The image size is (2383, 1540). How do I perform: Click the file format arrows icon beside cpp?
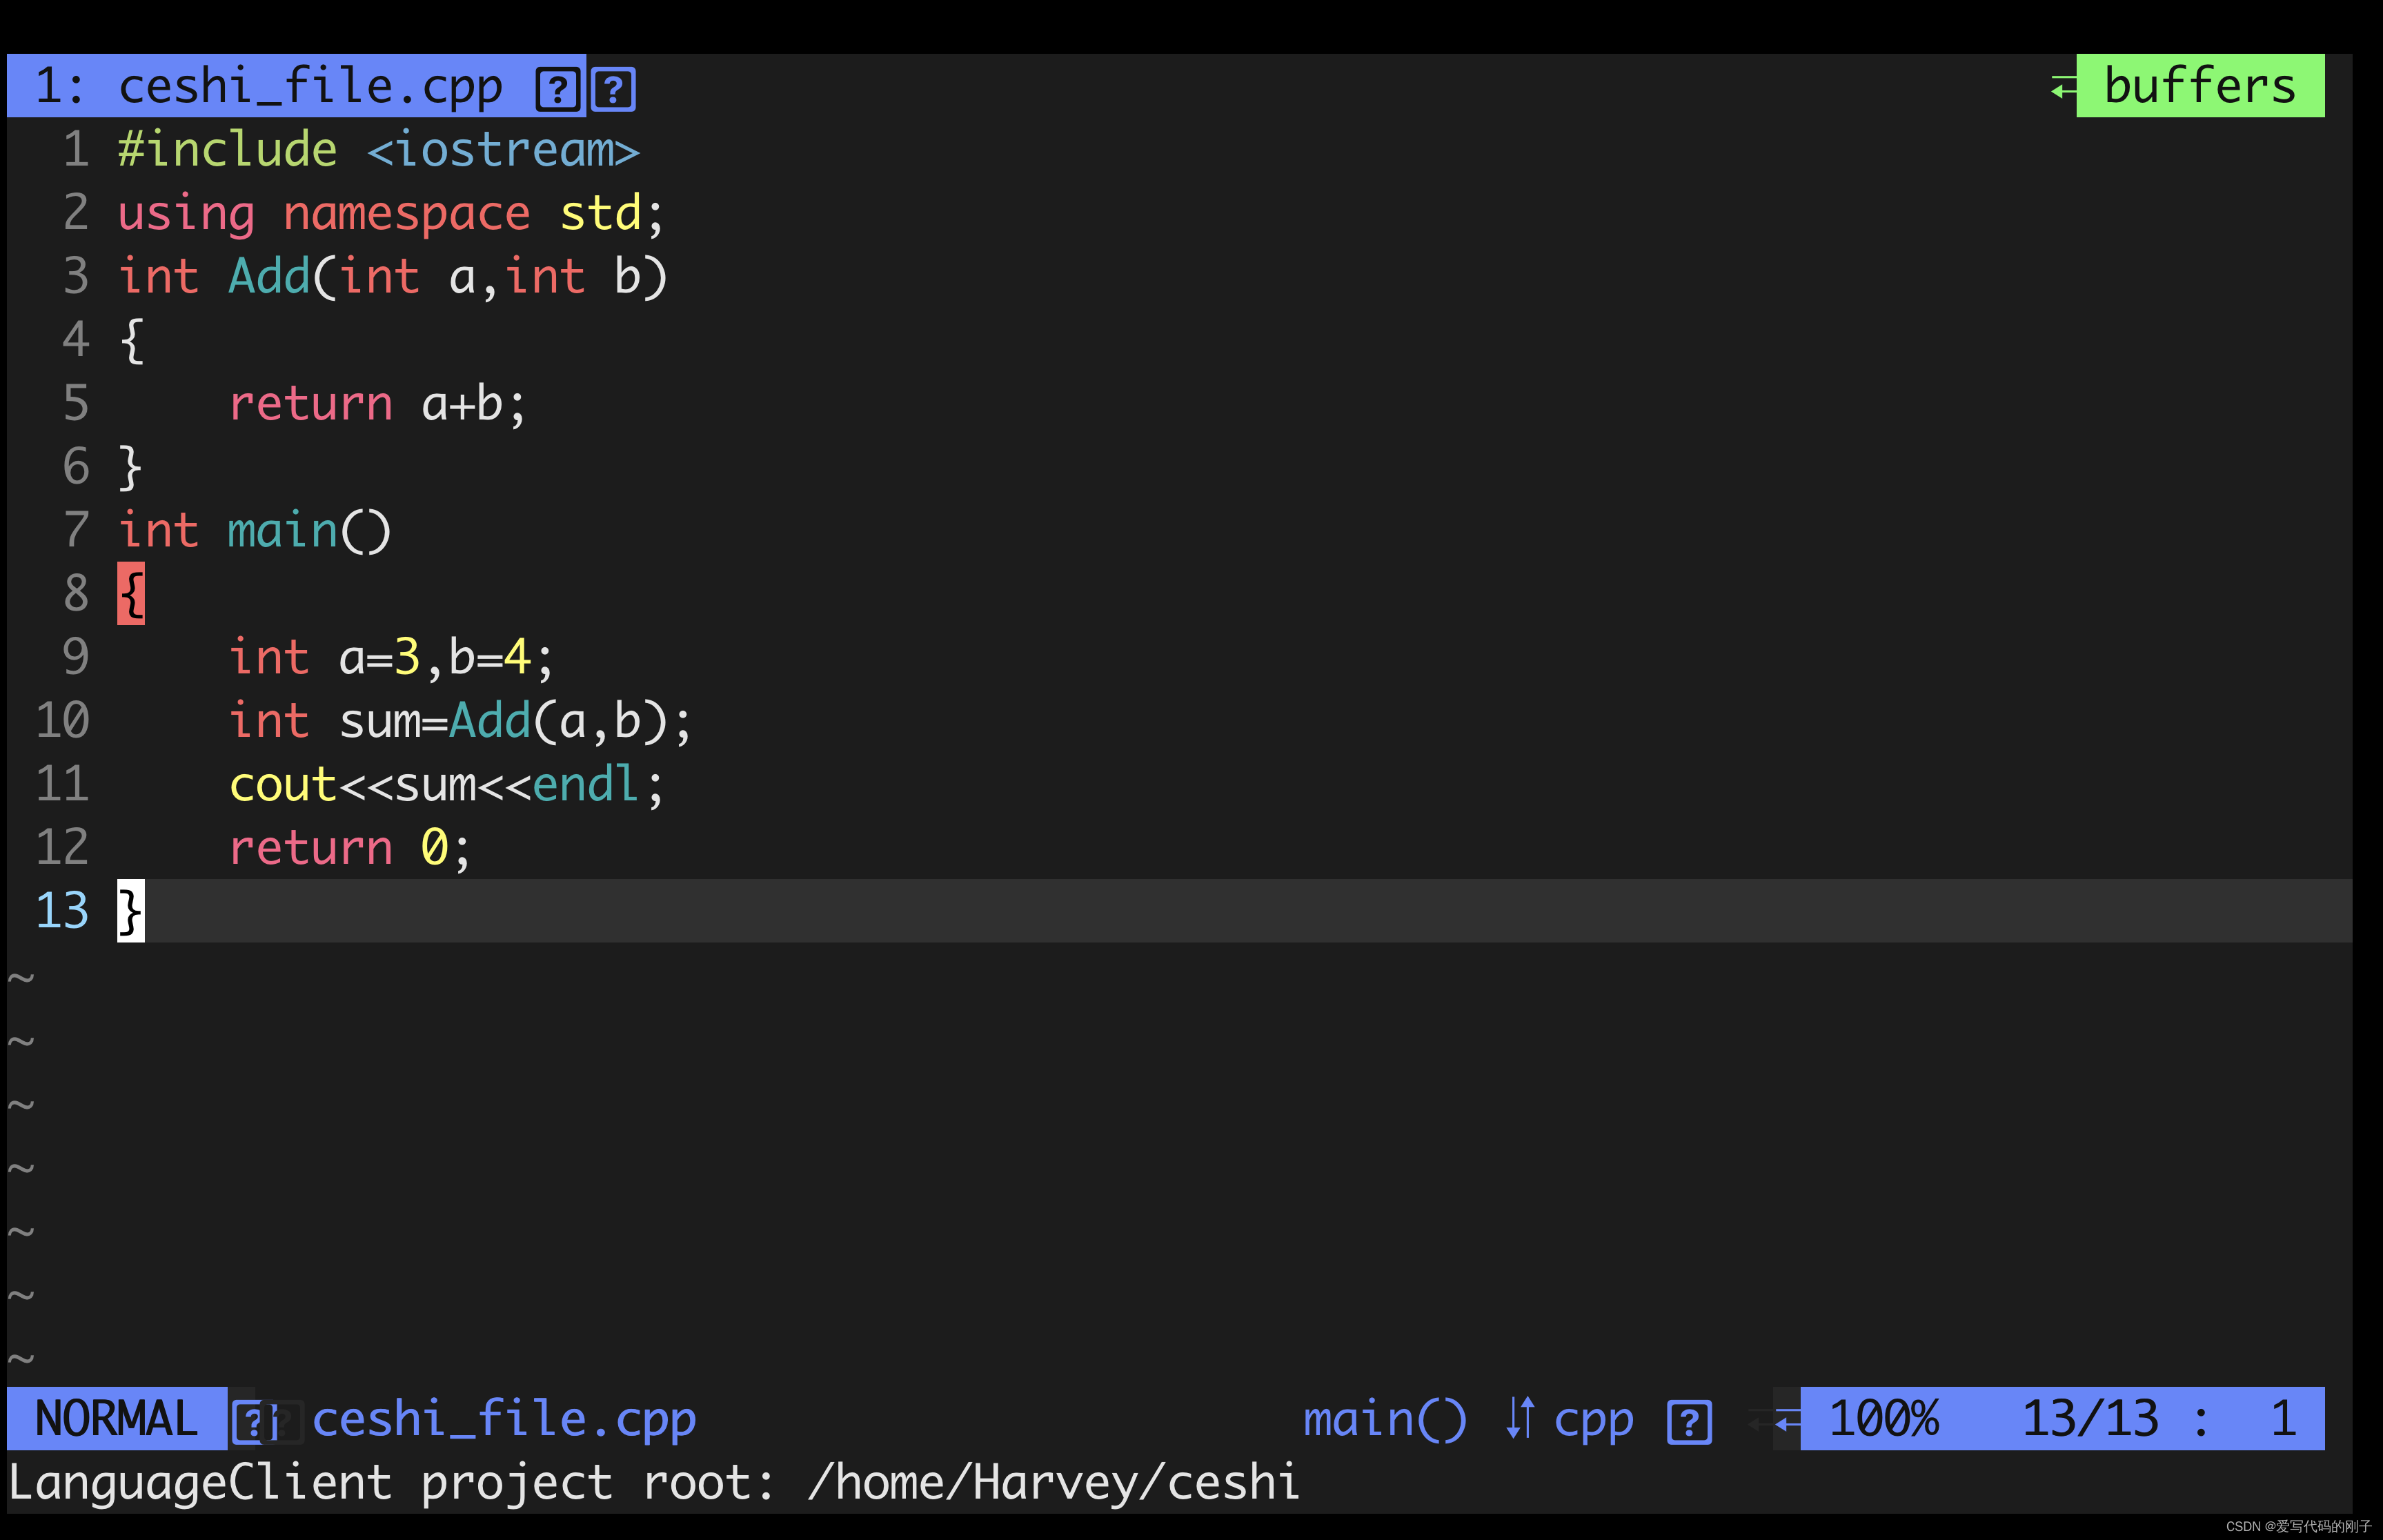point(1520,1418)
